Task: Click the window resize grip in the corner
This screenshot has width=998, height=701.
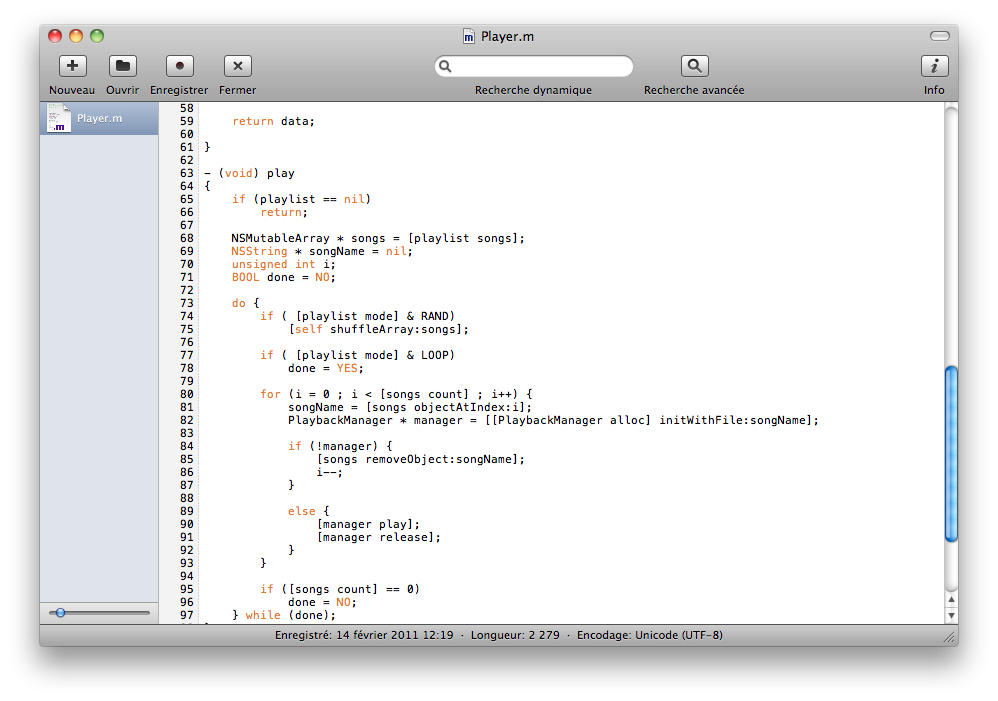Action: [949, 637]
